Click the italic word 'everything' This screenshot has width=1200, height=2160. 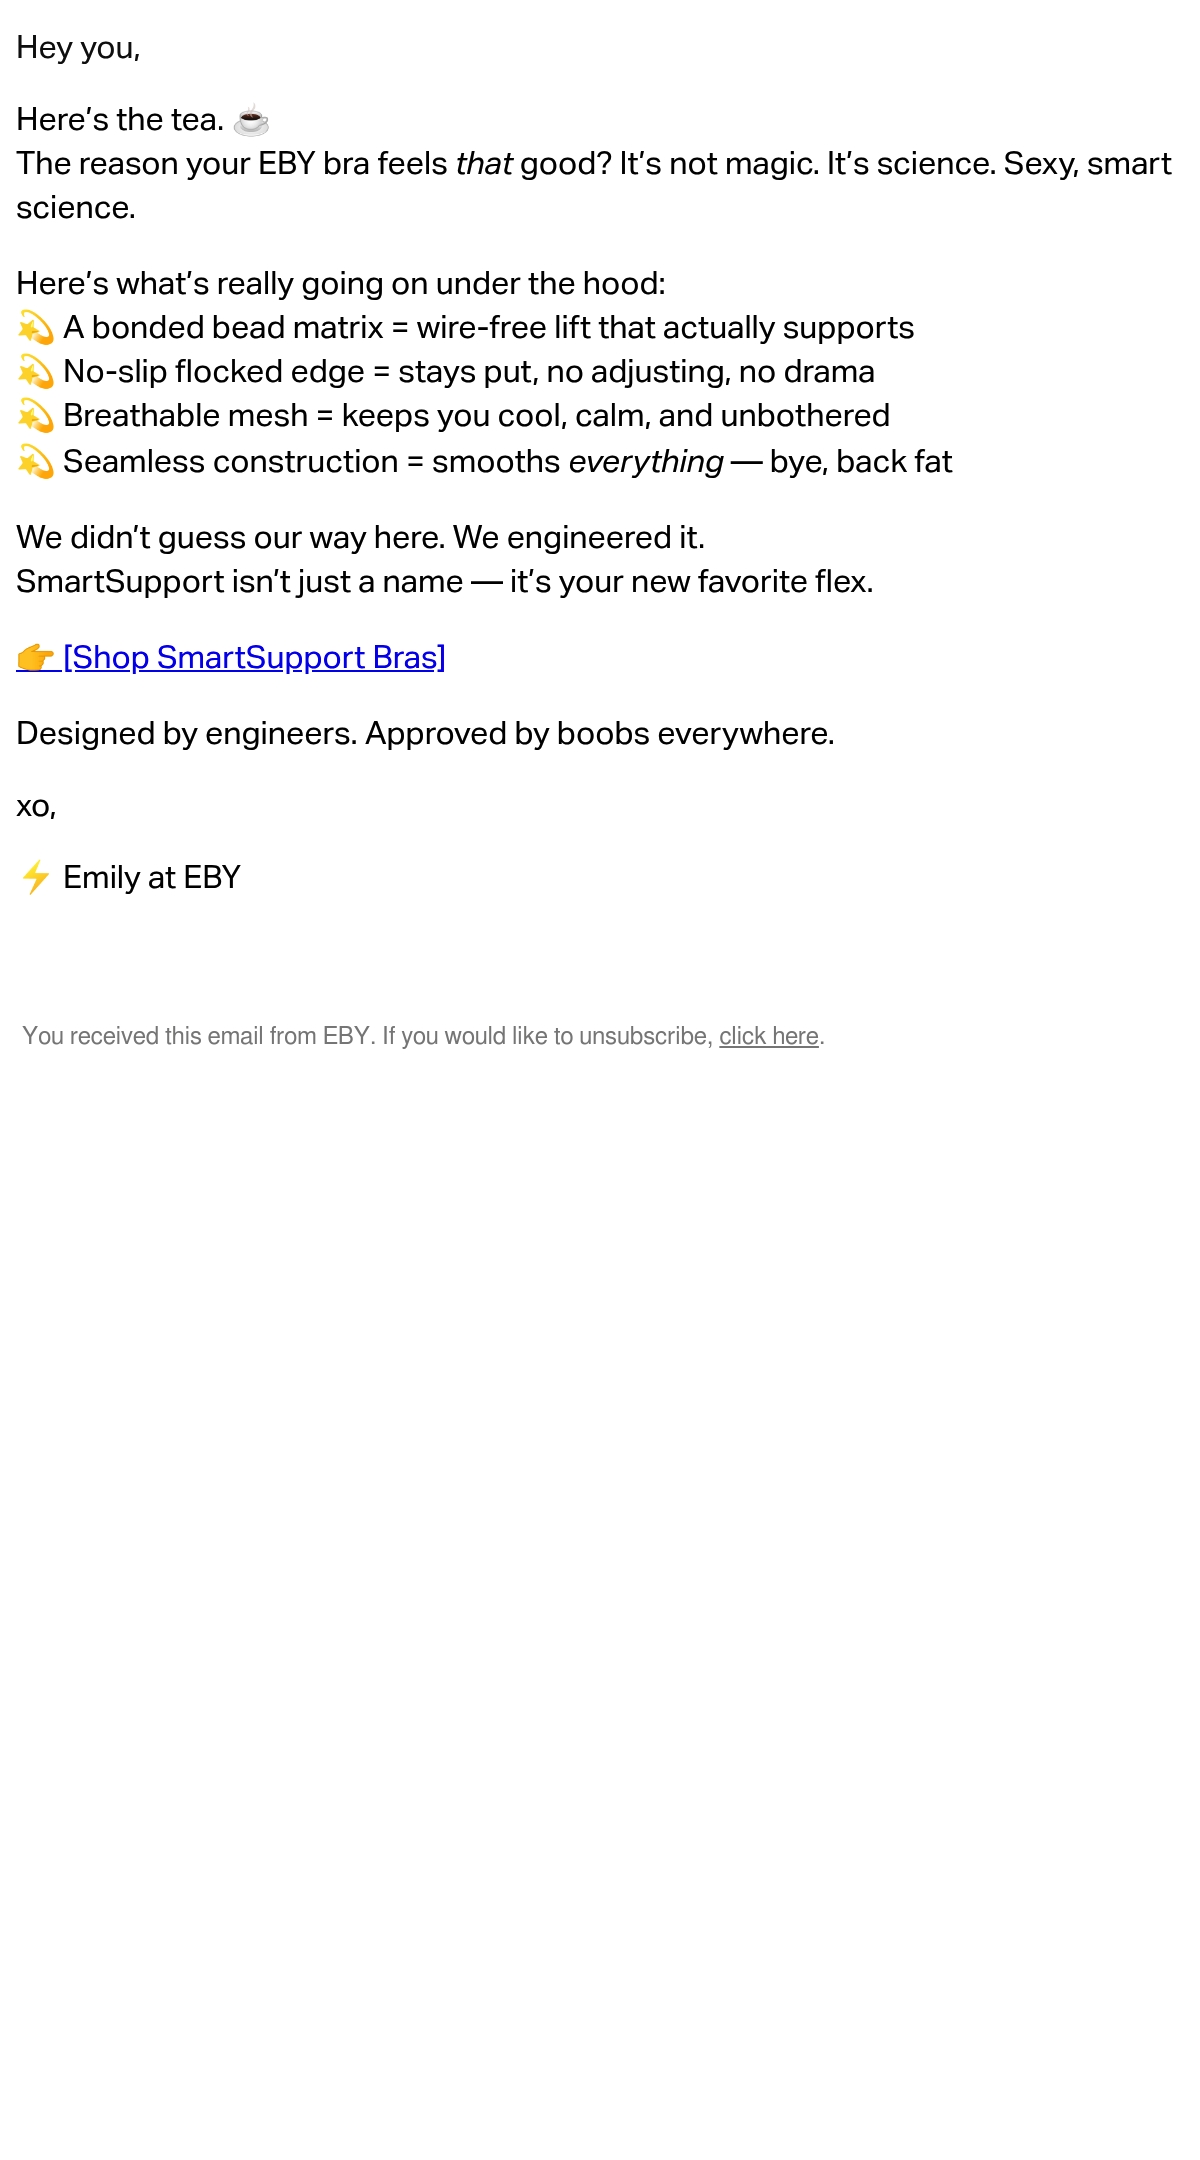click(646, 462)
